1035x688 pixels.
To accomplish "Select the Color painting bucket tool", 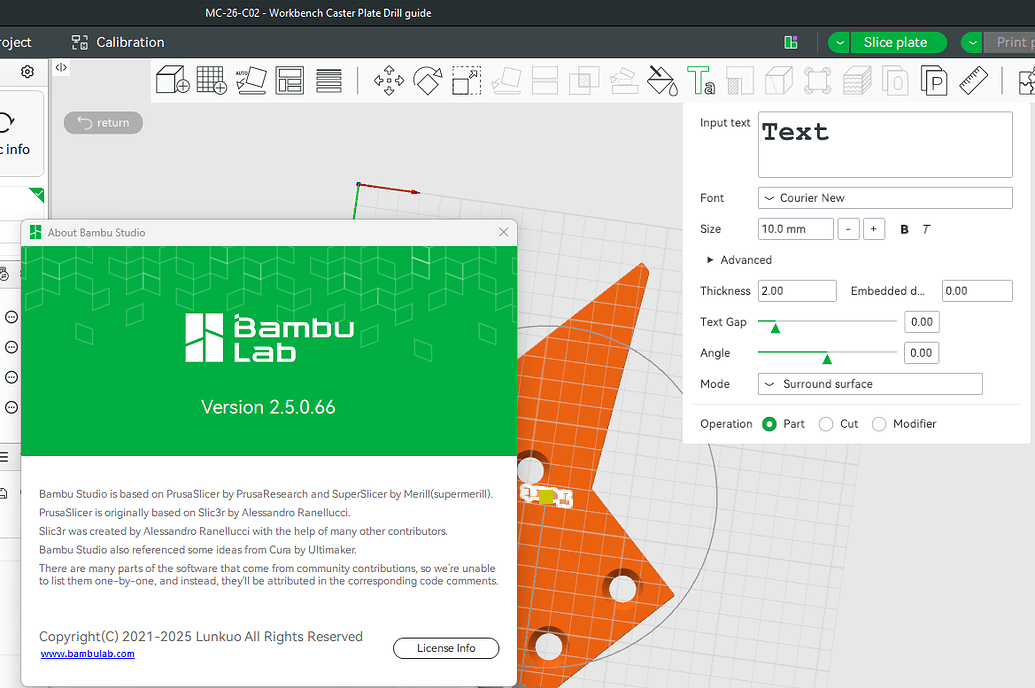I will (x=662, y=81).
